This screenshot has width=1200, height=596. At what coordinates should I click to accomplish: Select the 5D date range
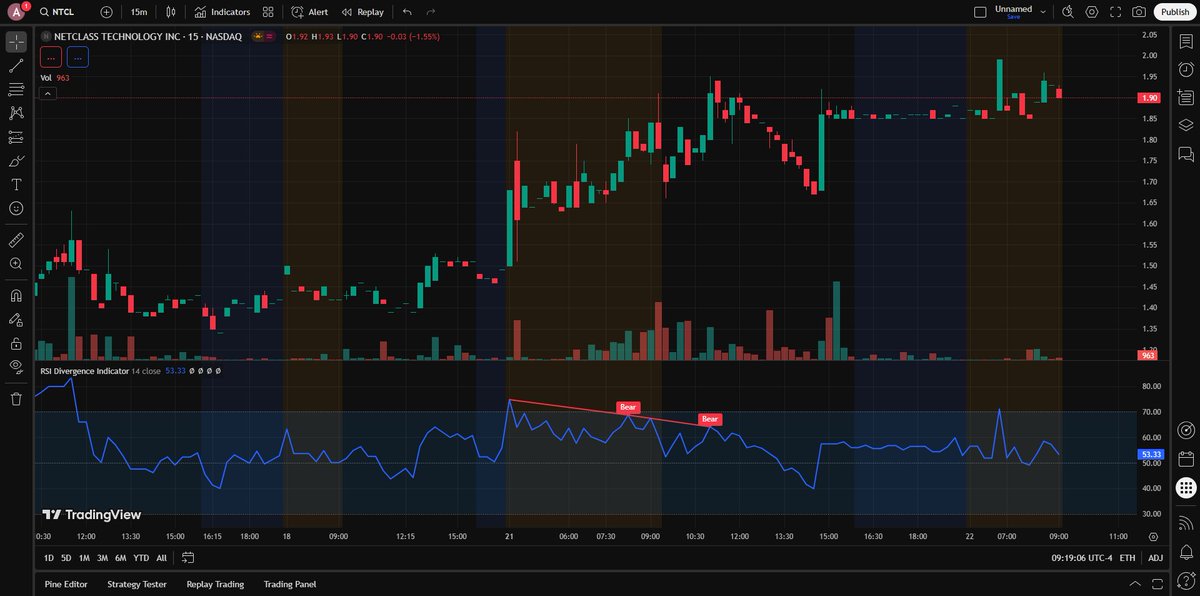[x=66, y=557]
